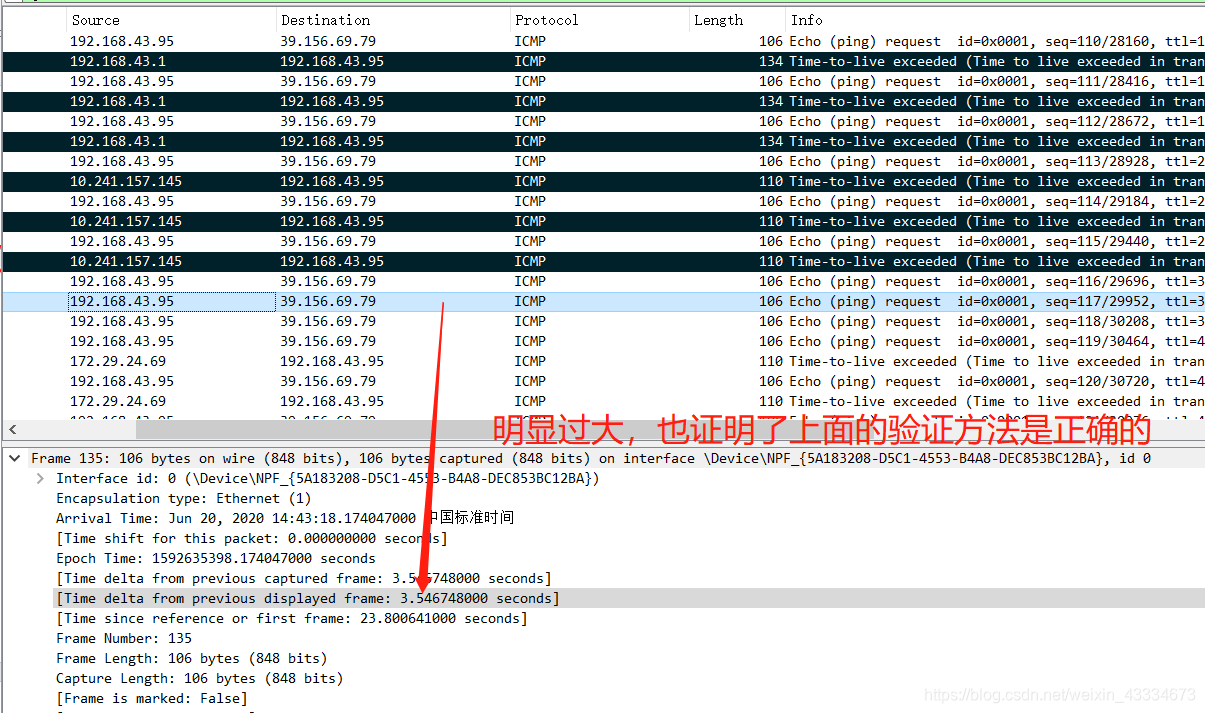Select the Encapsulation type: Ethernet (1) line

point(183,498)
